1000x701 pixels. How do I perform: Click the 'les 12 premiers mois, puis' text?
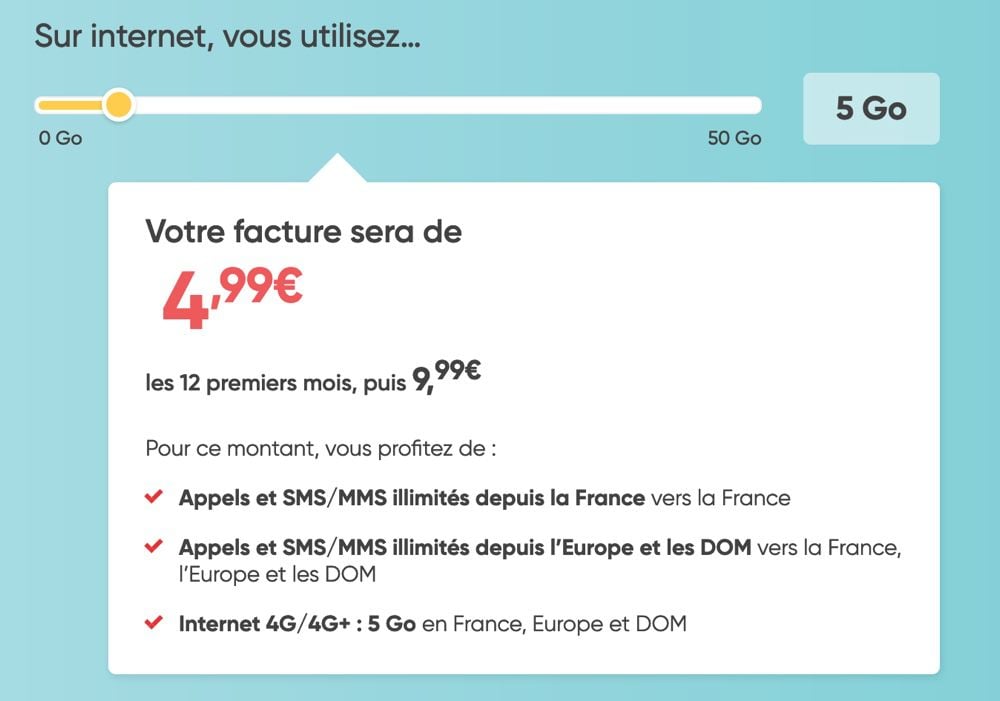276,383
